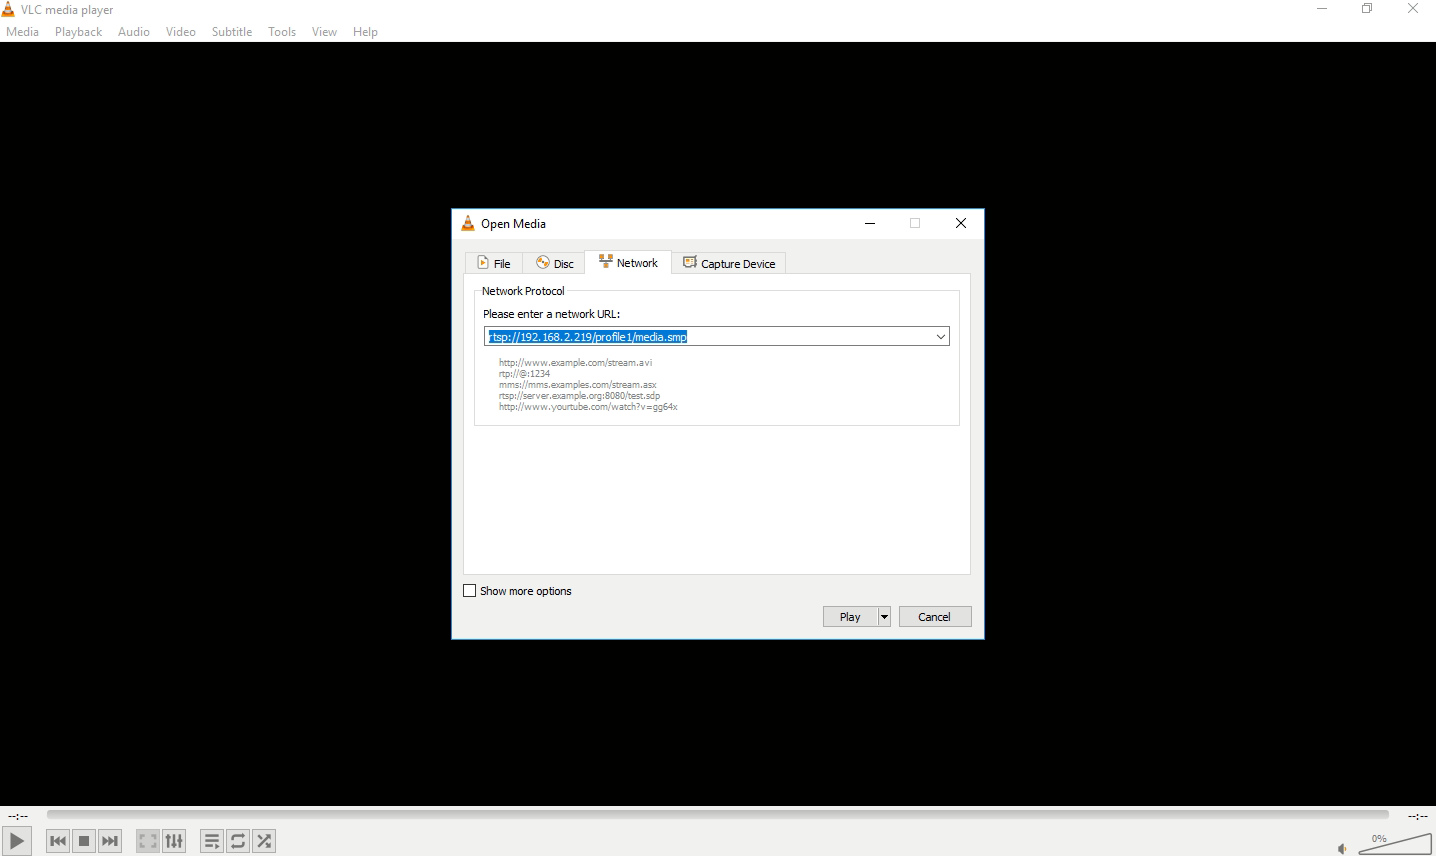The width and height of the screenshot is (1436, 856).
Task: Click example rtsp://server.example.org:8080/test.sdp
Action: (579, 395)
